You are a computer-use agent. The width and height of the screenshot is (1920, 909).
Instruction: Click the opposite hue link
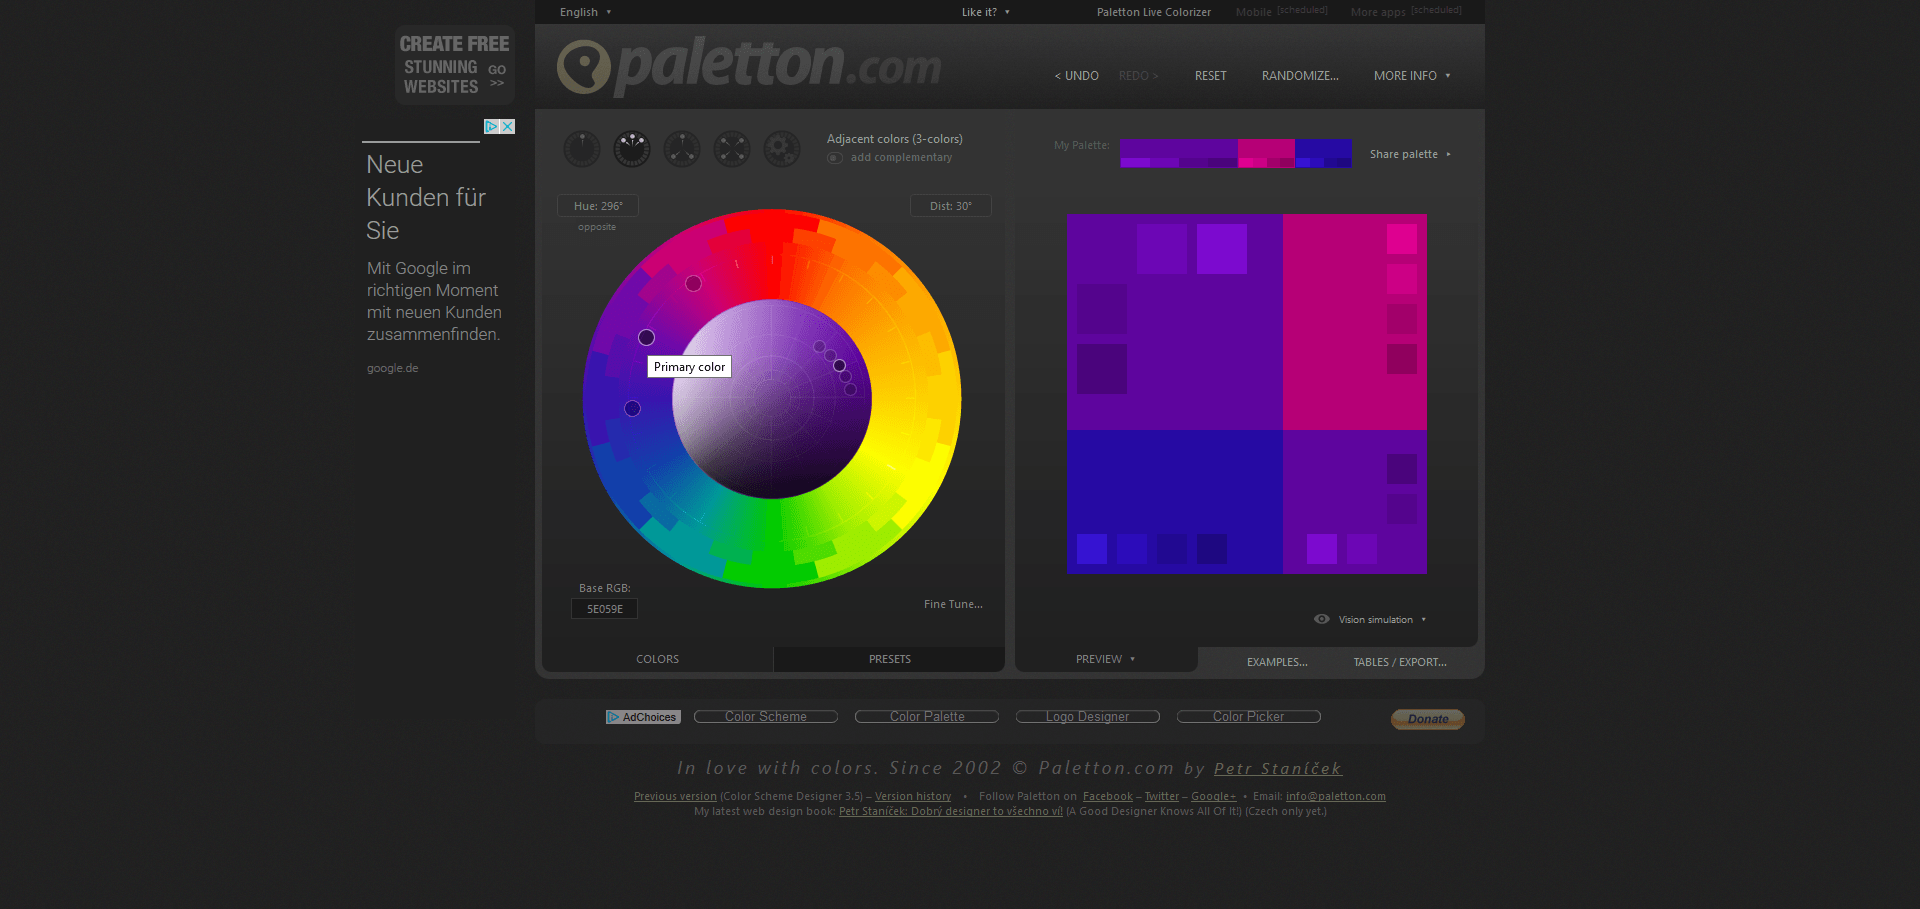597,227
